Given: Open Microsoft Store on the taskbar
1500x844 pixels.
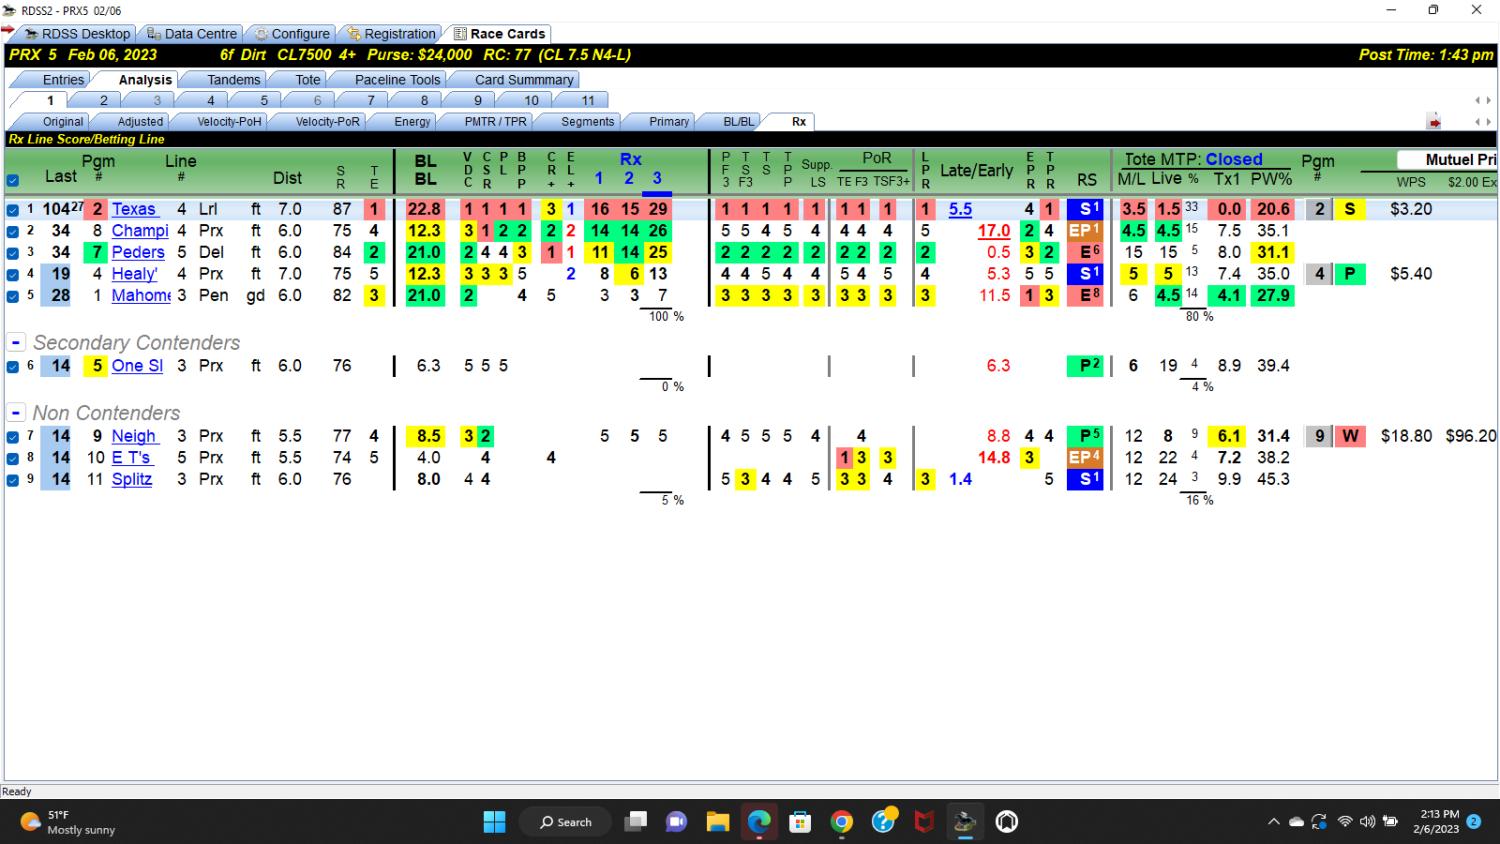Looking at the screenshot, I should point(800,822).
